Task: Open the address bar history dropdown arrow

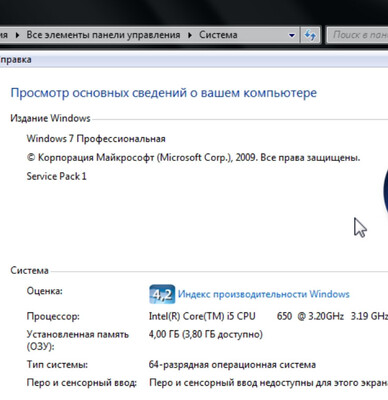Action: pos(292,35)
